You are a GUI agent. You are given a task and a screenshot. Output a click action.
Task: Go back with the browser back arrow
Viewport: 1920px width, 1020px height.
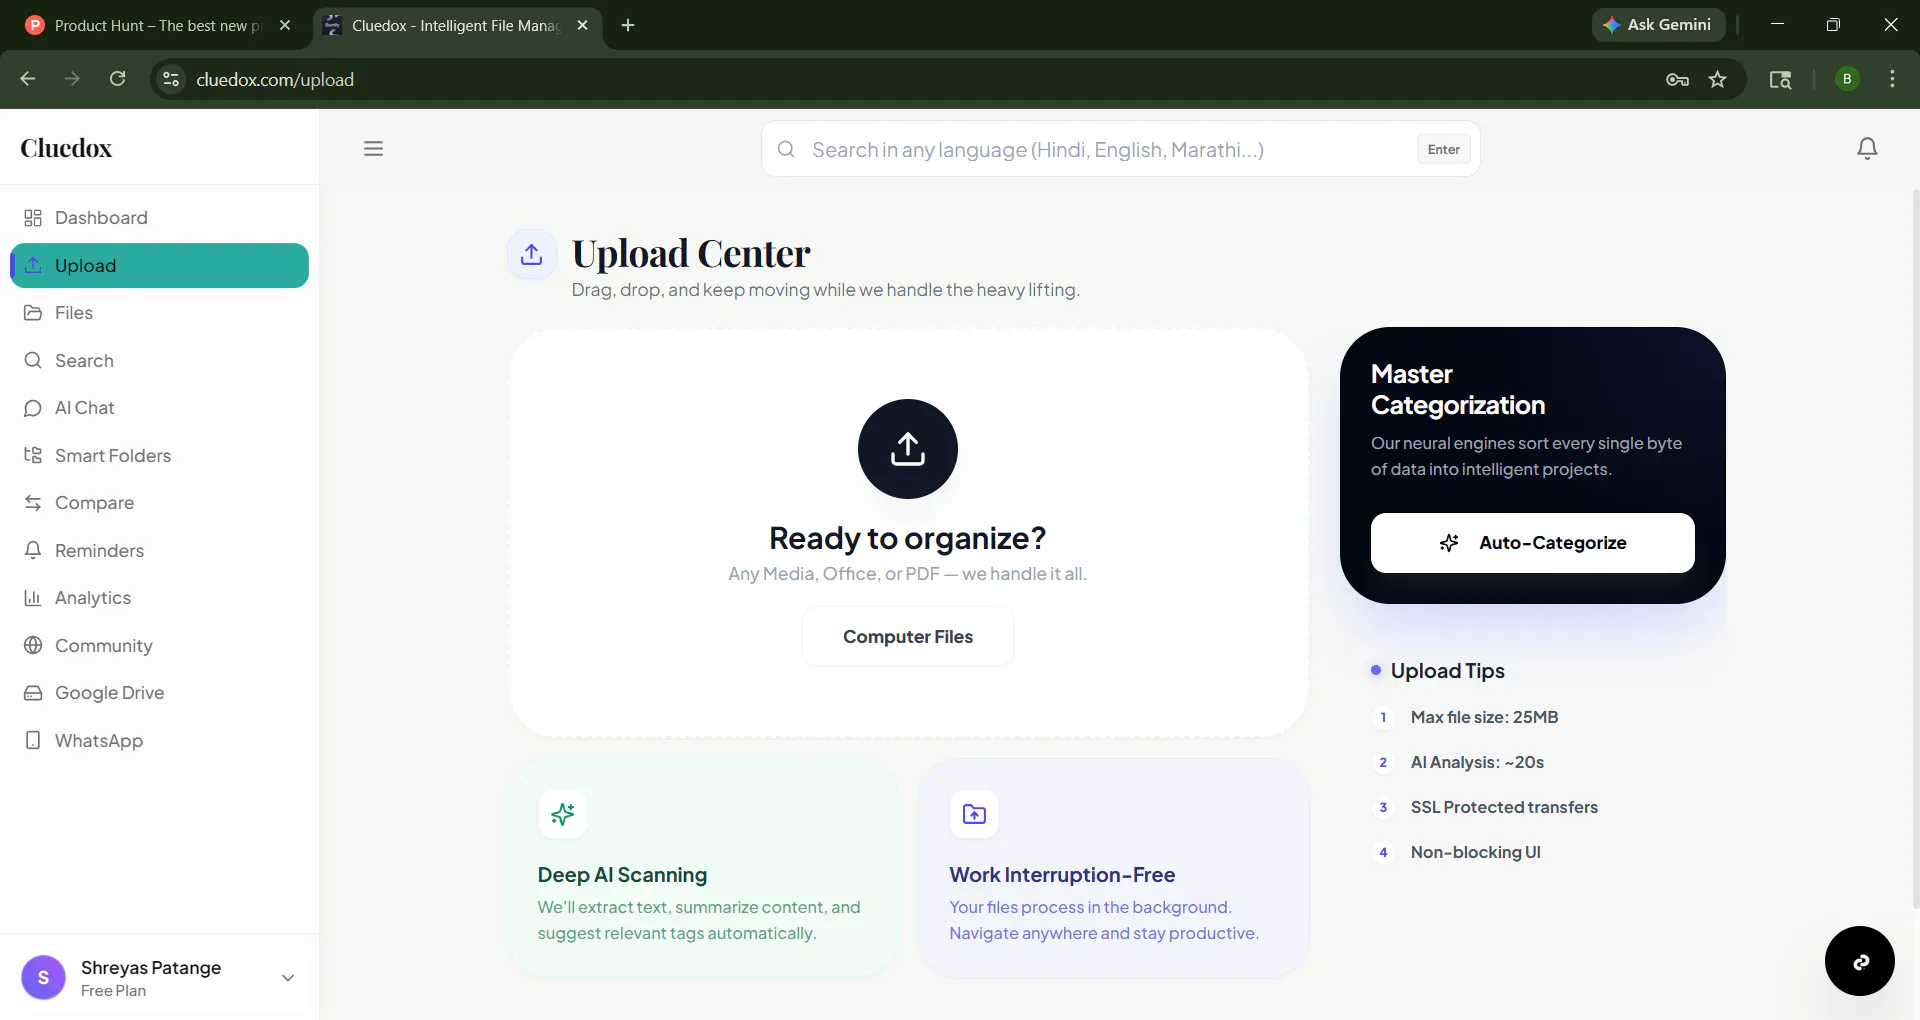[x=28, y=79]
